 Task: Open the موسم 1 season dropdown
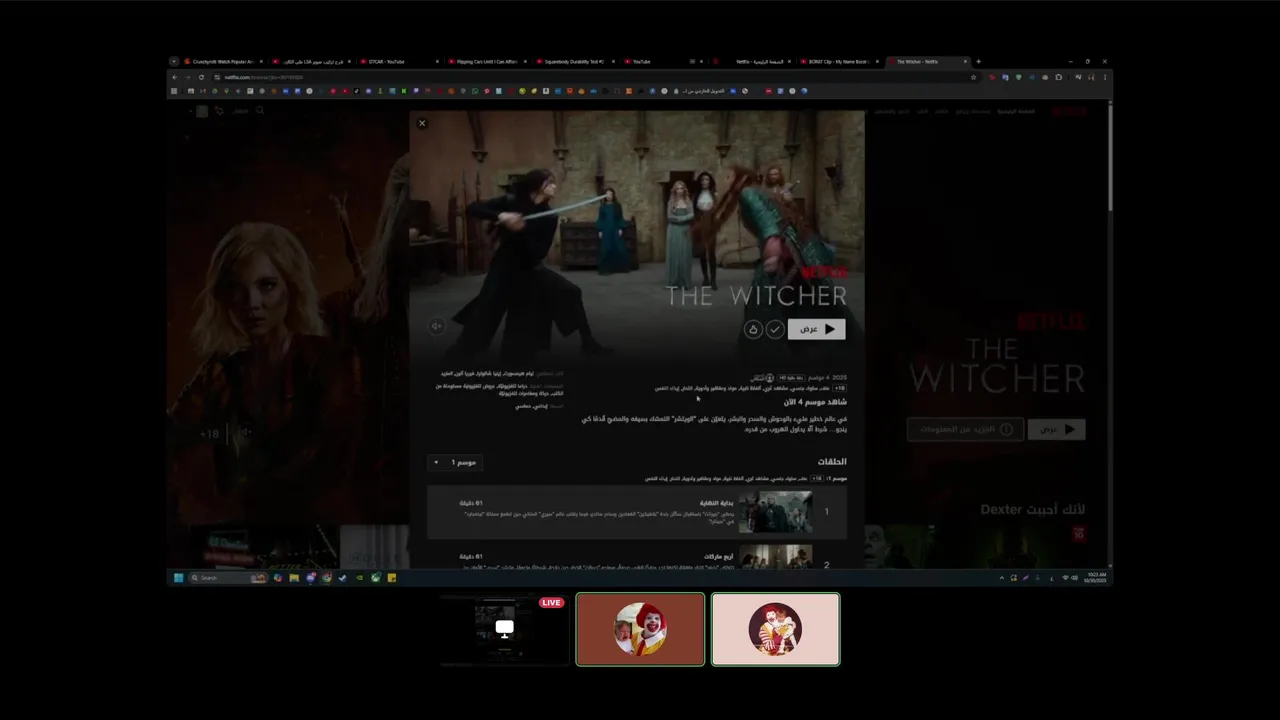[455, 462]
